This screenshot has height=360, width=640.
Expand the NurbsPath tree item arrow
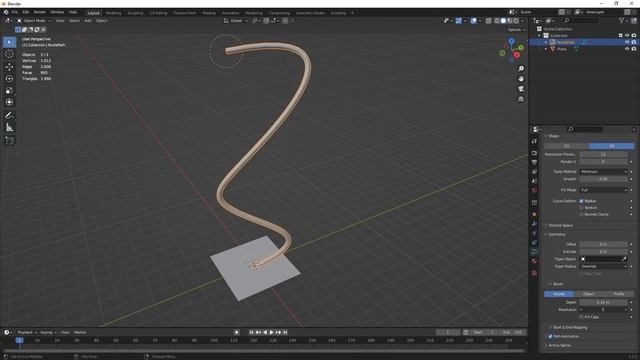pyautogui.click(x=546, y=42)
